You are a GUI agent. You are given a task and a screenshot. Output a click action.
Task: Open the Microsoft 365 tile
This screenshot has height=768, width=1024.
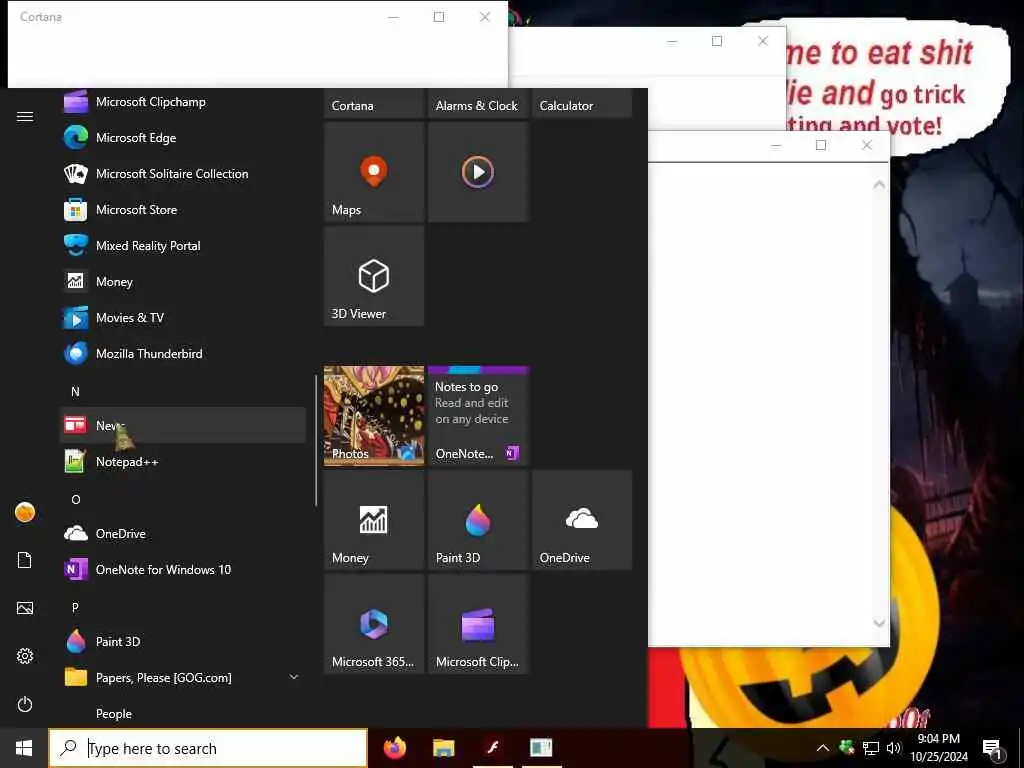coord(374,624)
